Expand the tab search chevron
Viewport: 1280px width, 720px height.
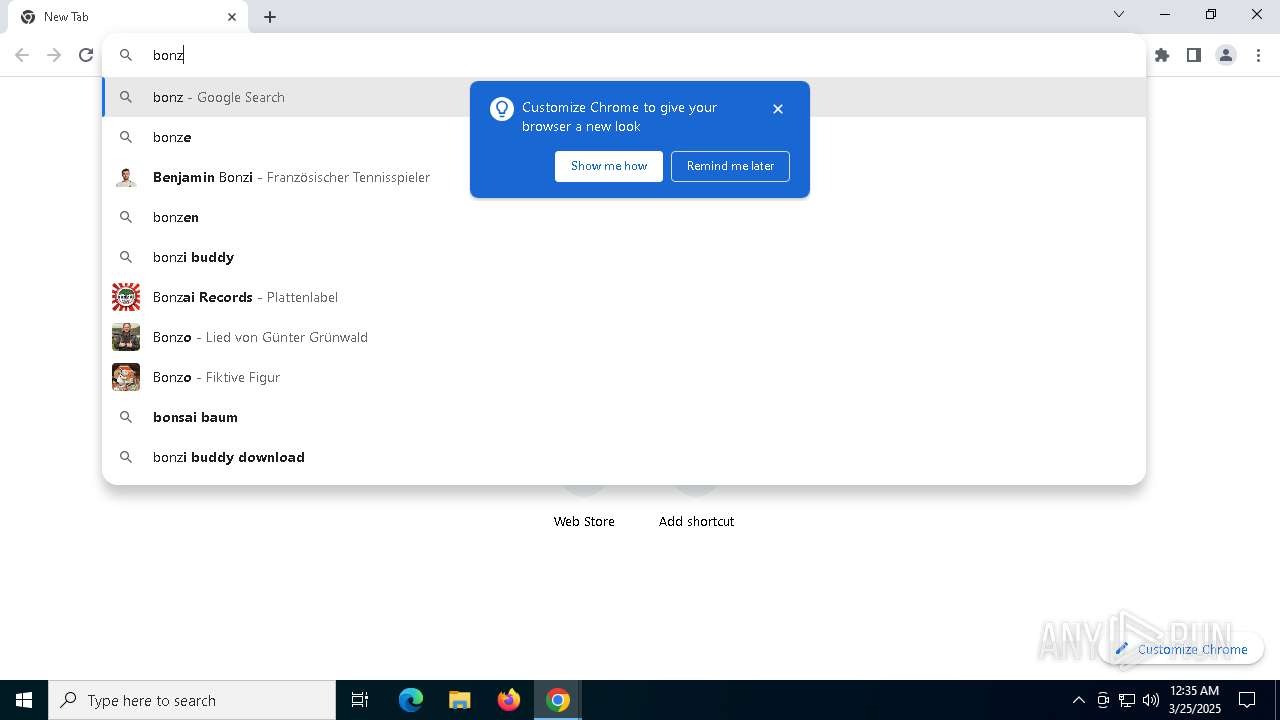[1119, 14]
